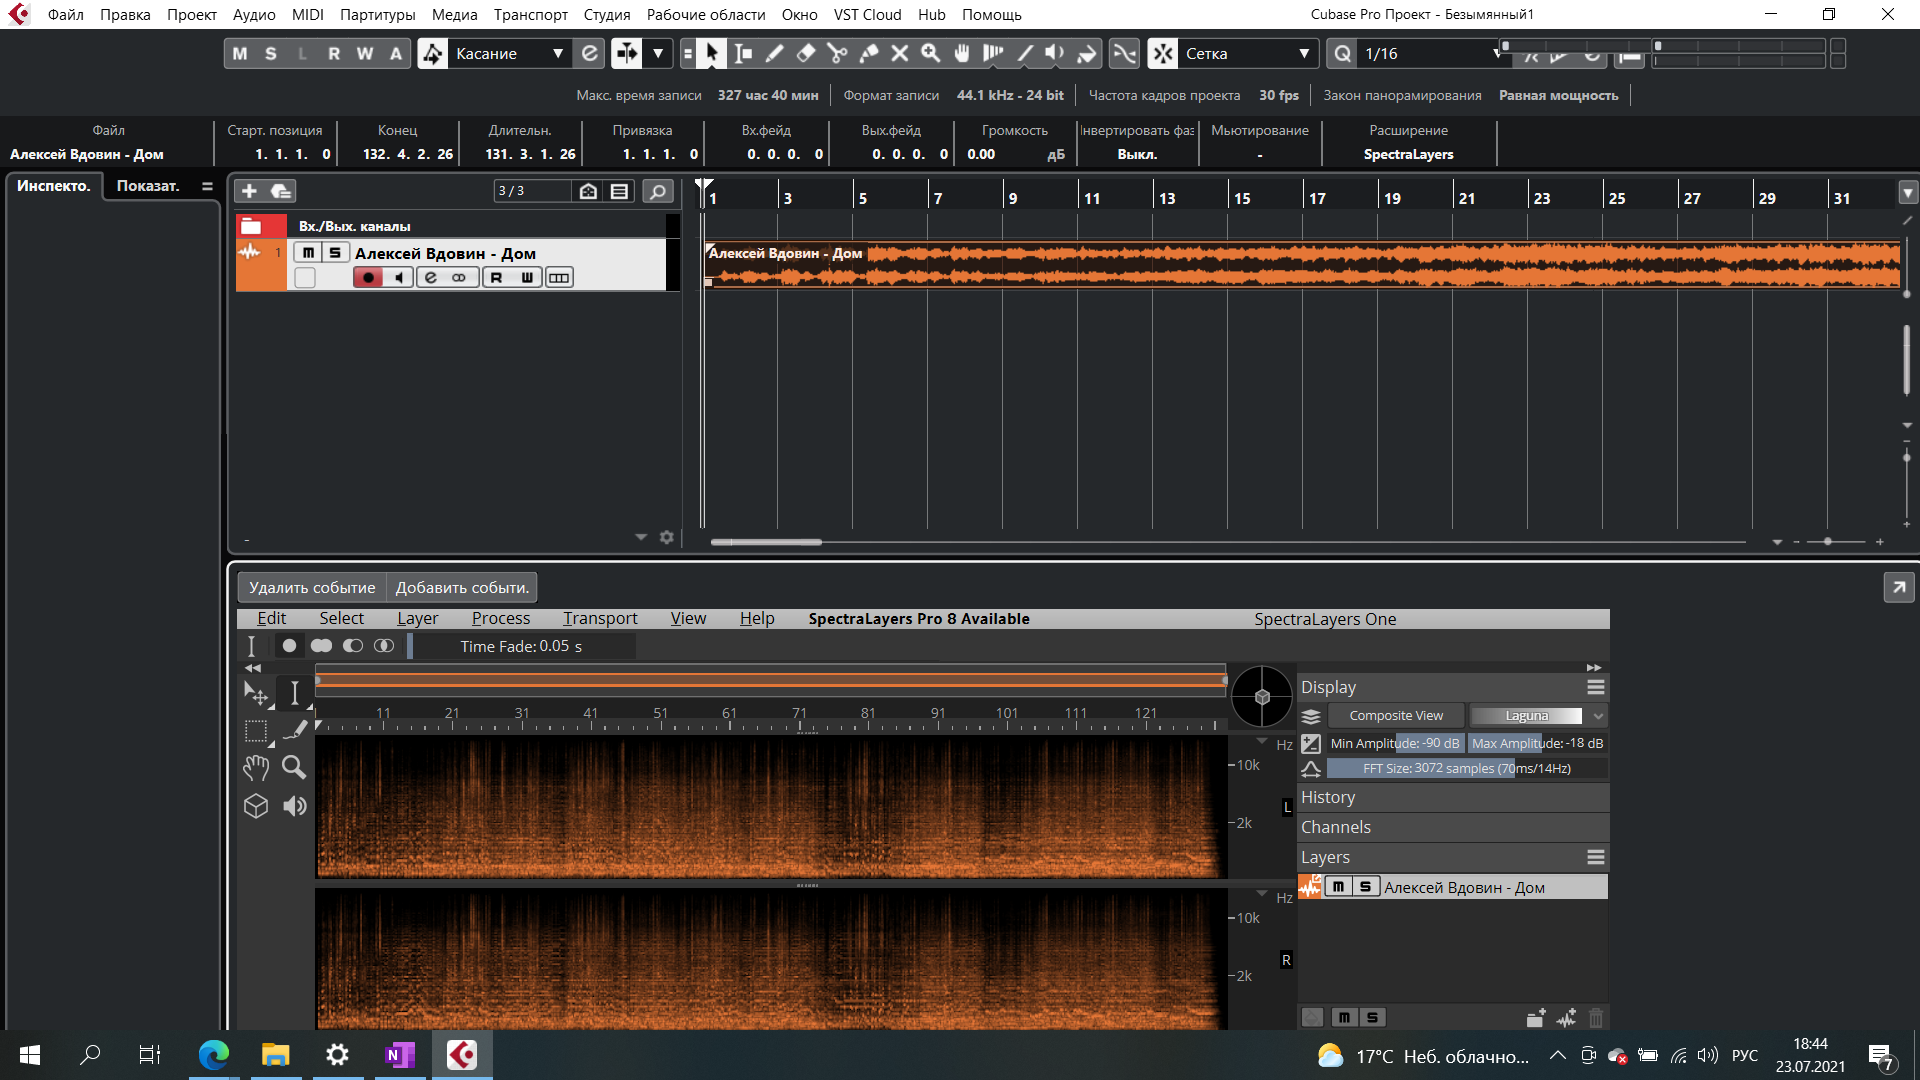The width and height of the screenshot is (1920, 1080).
Task: Click the 3D cube display tool
Action: [x=256, y=806]
